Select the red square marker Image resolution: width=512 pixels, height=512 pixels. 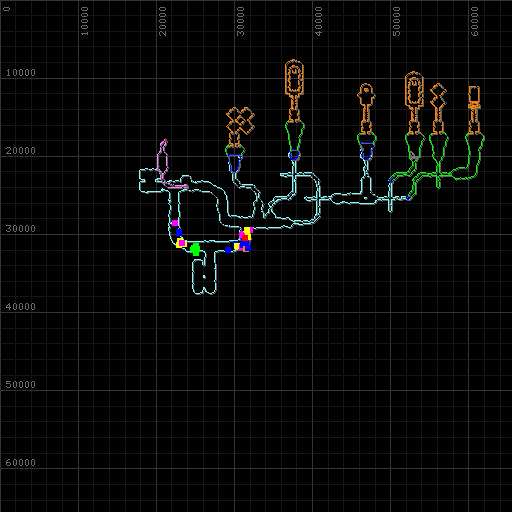coord(245,237)
